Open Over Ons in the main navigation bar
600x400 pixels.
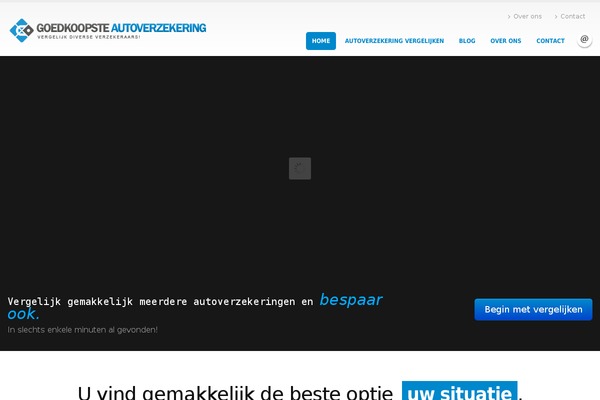[505, 41]
